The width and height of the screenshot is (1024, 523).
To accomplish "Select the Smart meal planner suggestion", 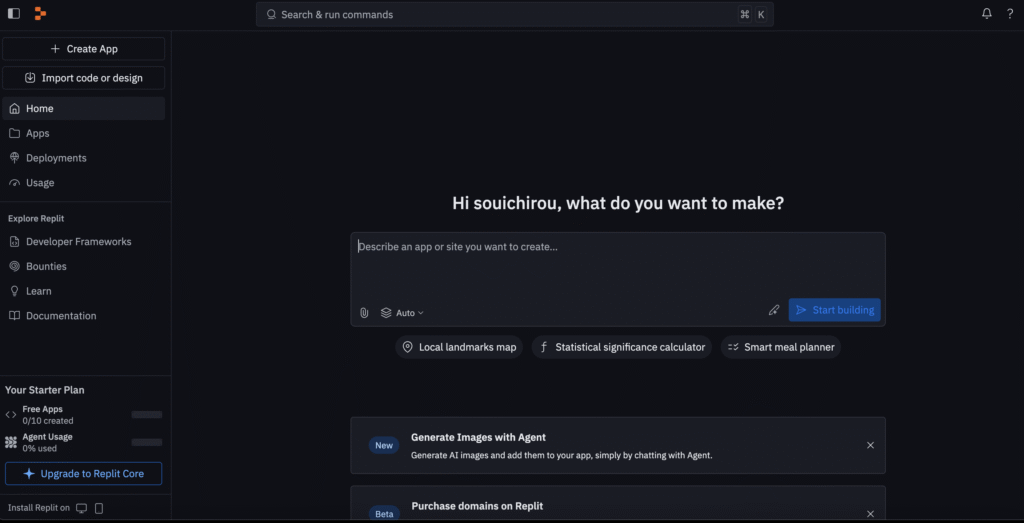I will click(780, 347).
